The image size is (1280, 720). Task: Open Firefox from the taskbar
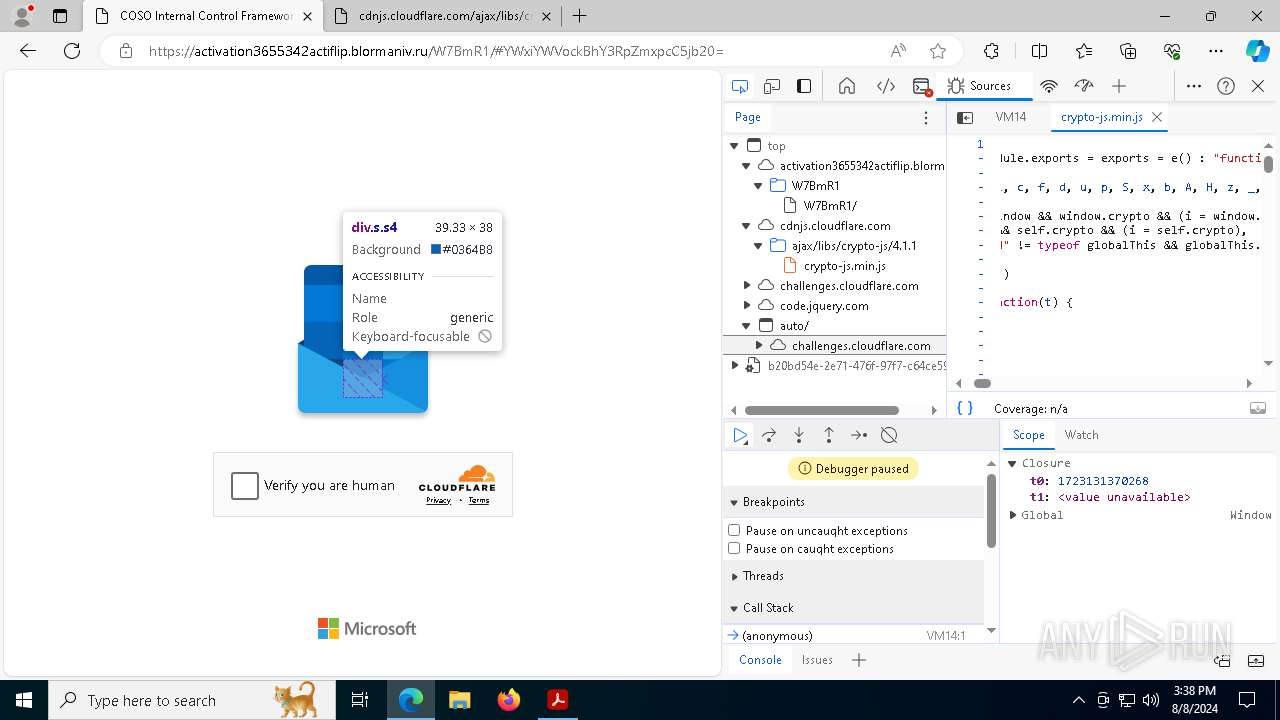(x=509, y=700)
